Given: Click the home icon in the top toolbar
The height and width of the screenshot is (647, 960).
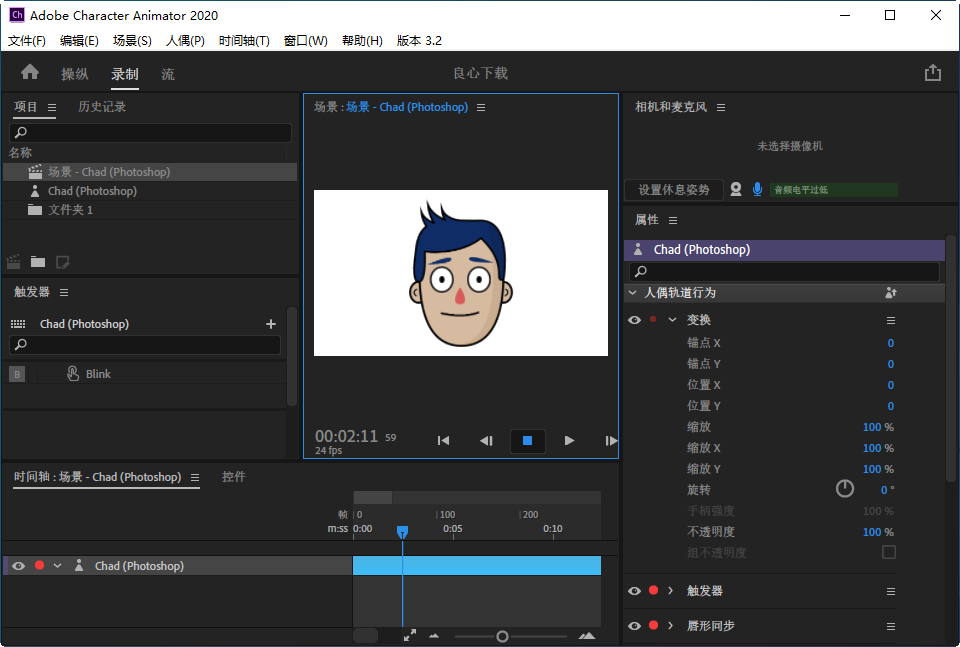Looking at the screenshot, I should [x=29, y=72].
